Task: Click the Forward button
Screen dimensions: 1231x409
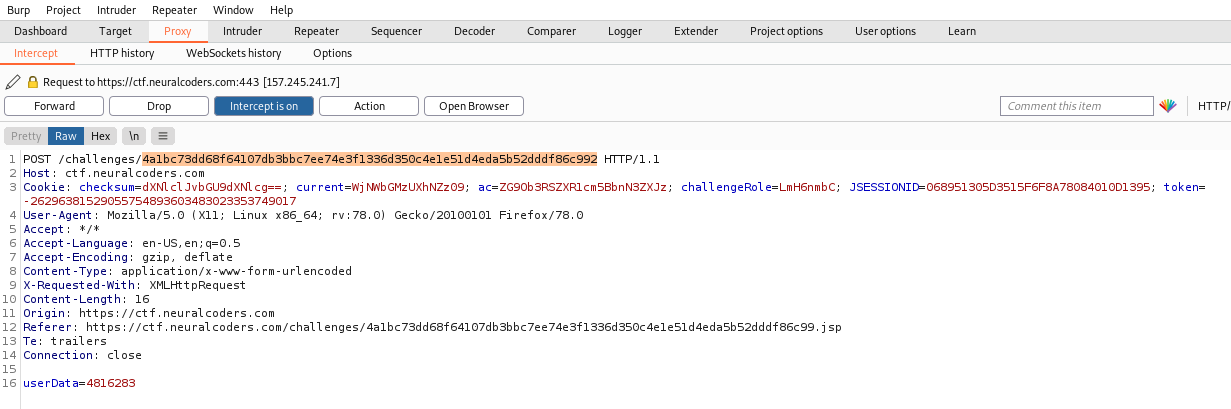Action: pyautogui.click(x=54, y=106)
